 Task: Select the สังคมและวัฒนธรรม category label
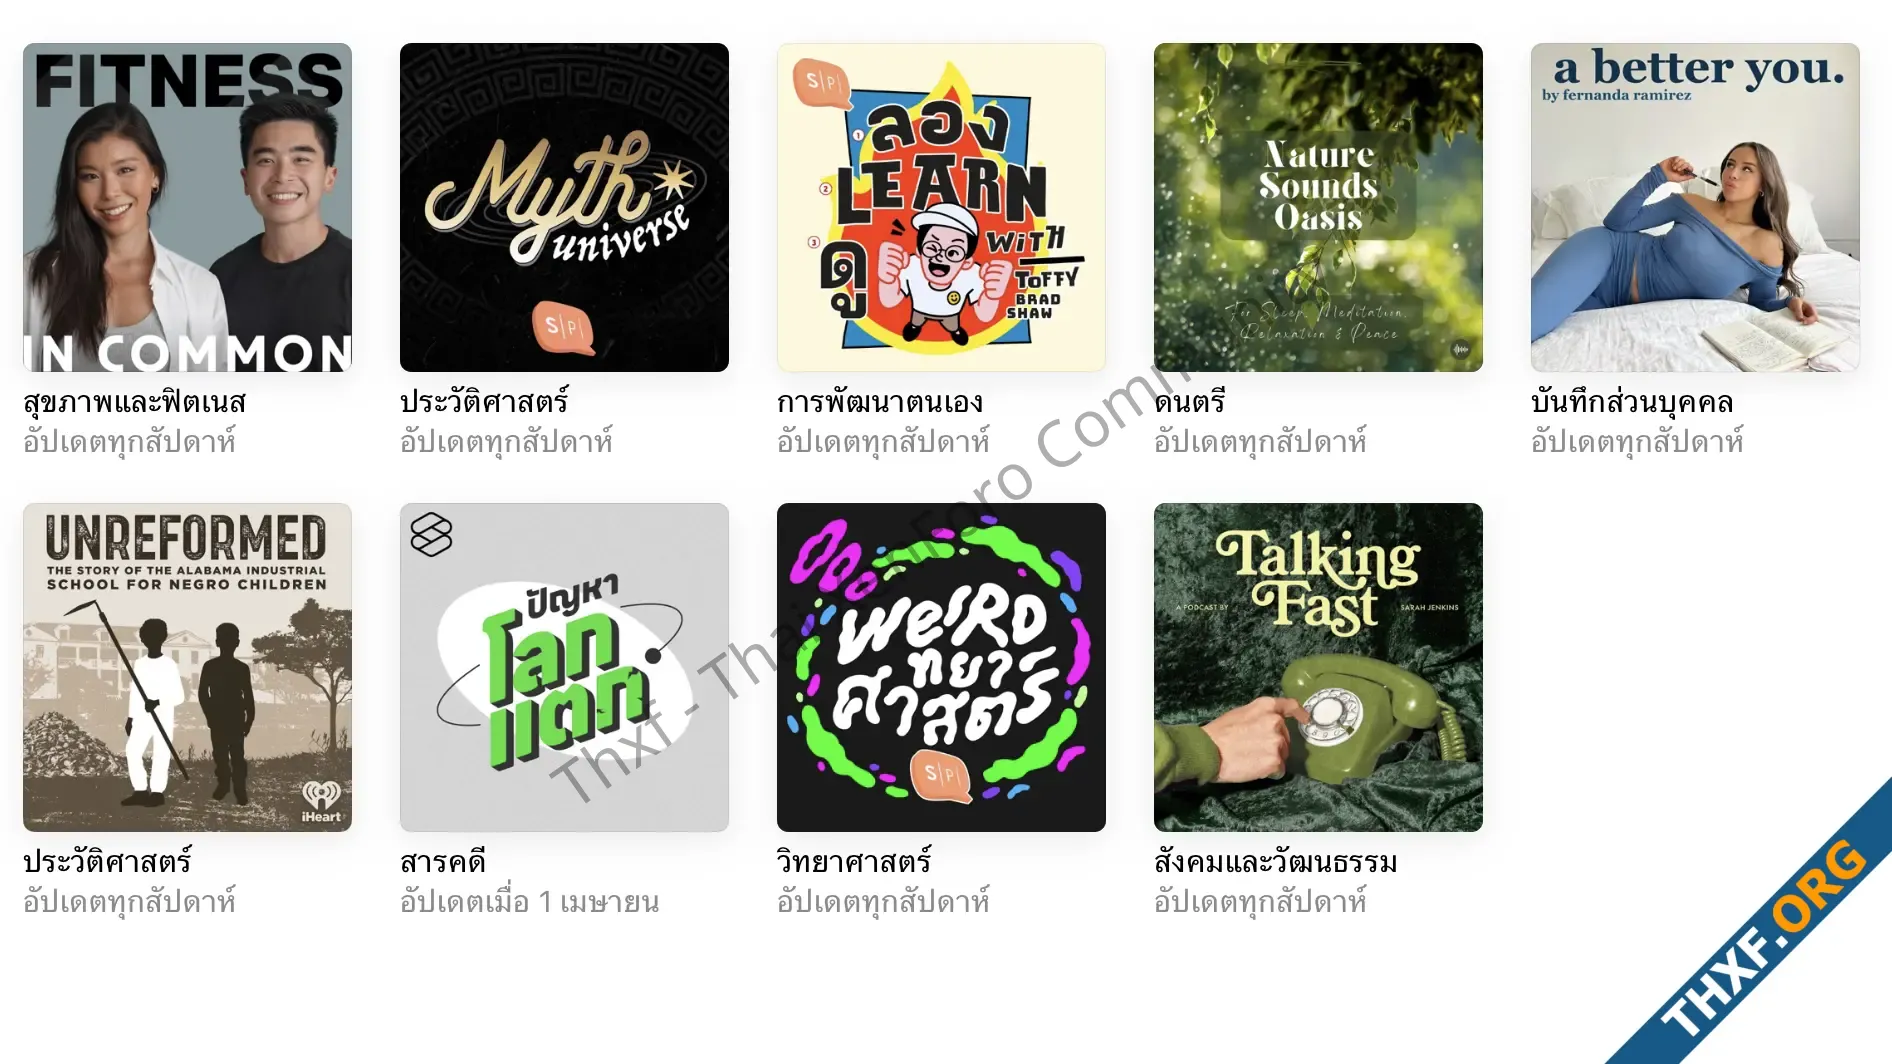point(1276,862)
